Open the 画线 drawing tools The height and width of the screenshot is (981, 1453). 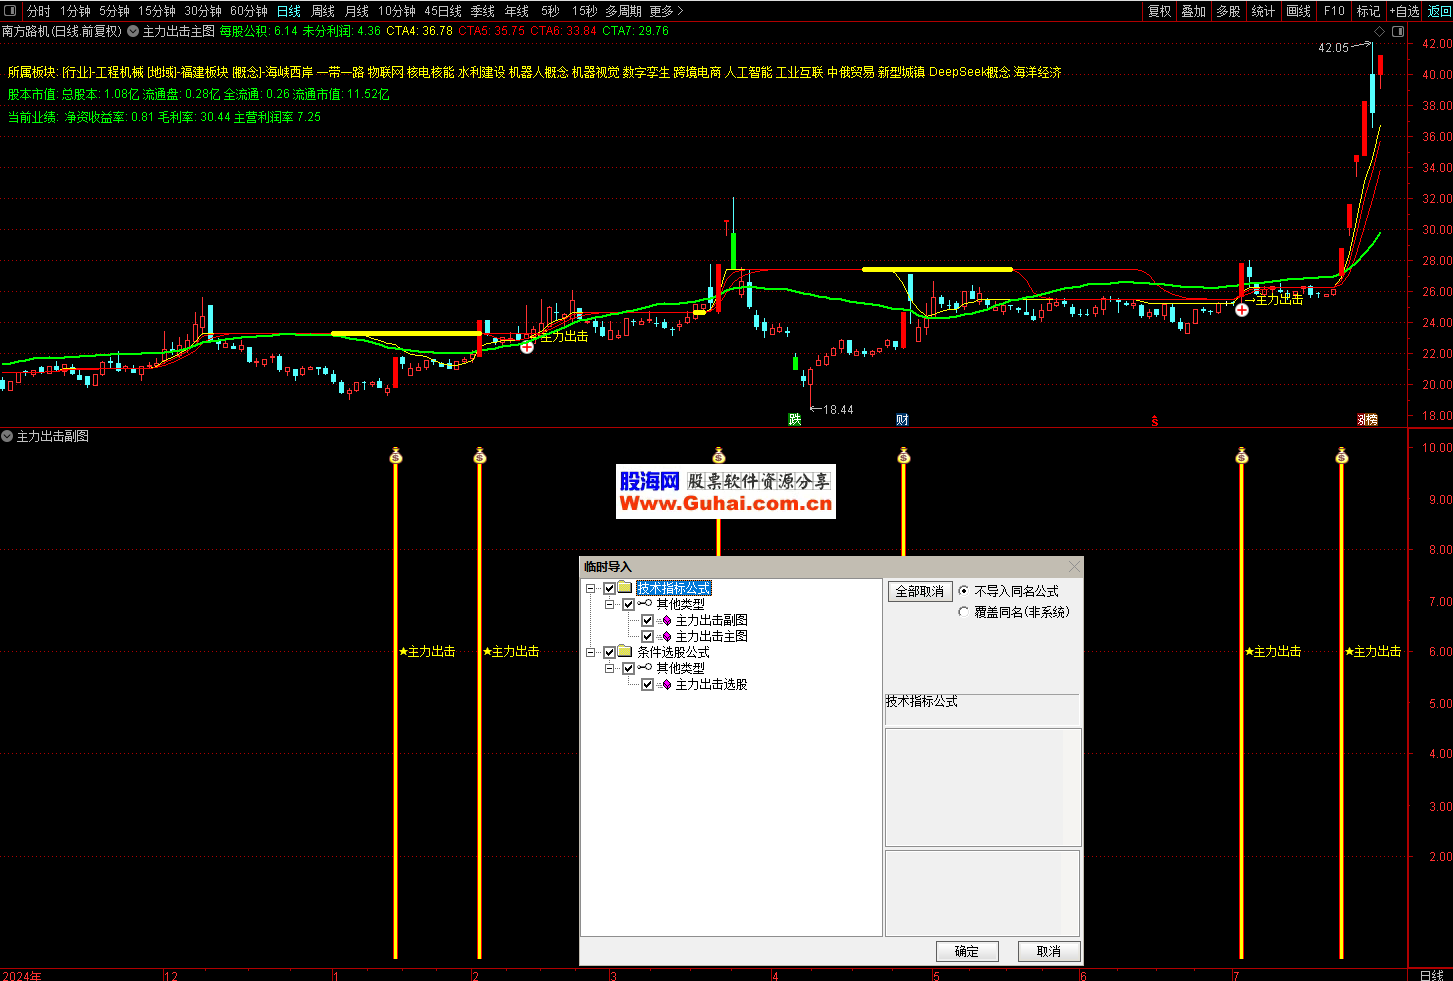tap(1299, 11)
